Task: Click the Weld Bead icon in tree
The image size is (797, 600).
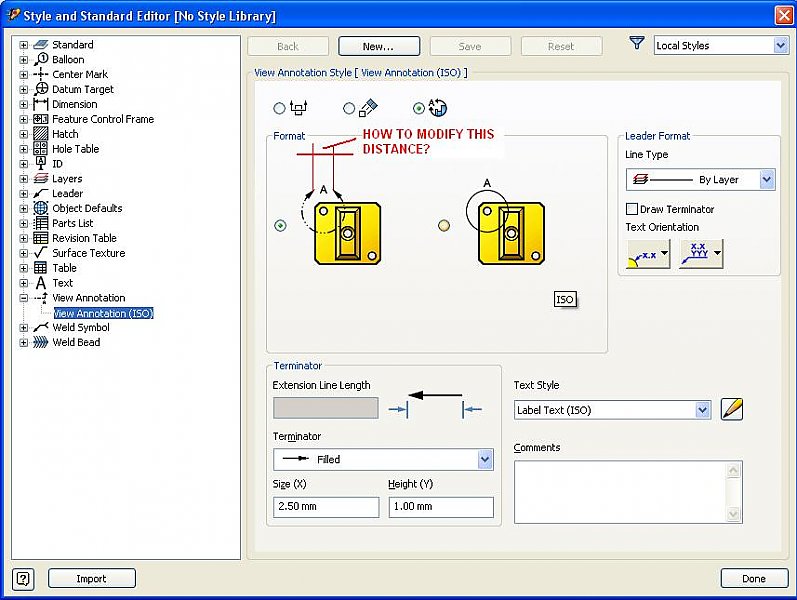Action: point(41,342)
